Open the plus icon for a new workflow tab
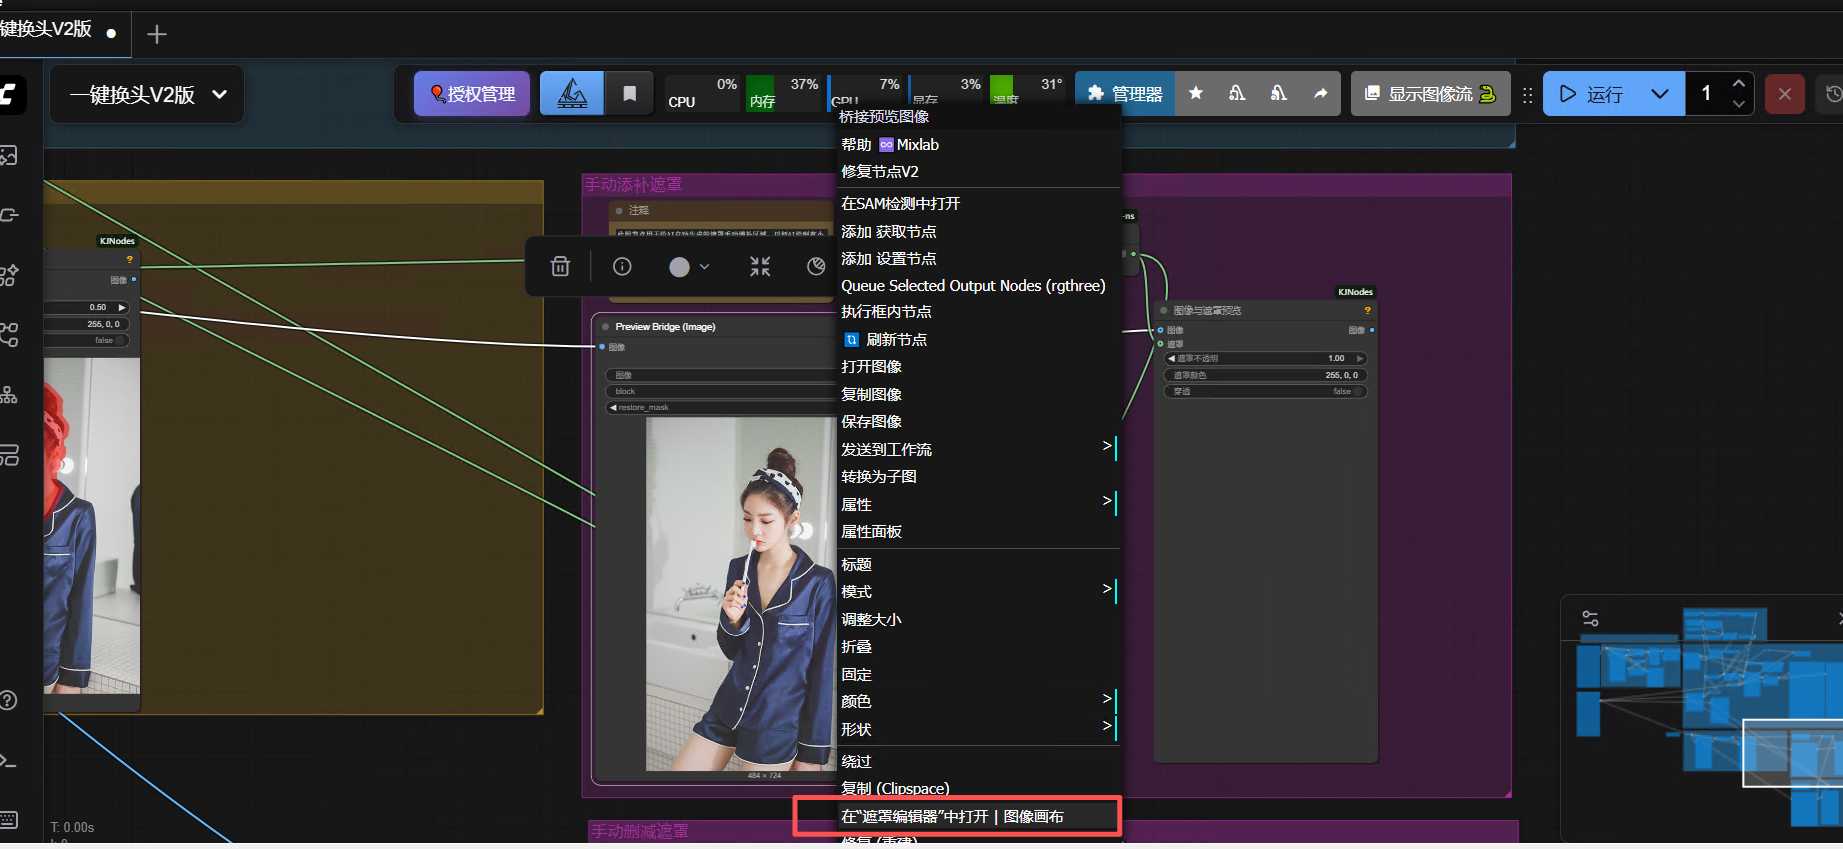Image resolution: width=1843 pixels, height=849 pixels. pyautogui.click(x=157, y=35)
